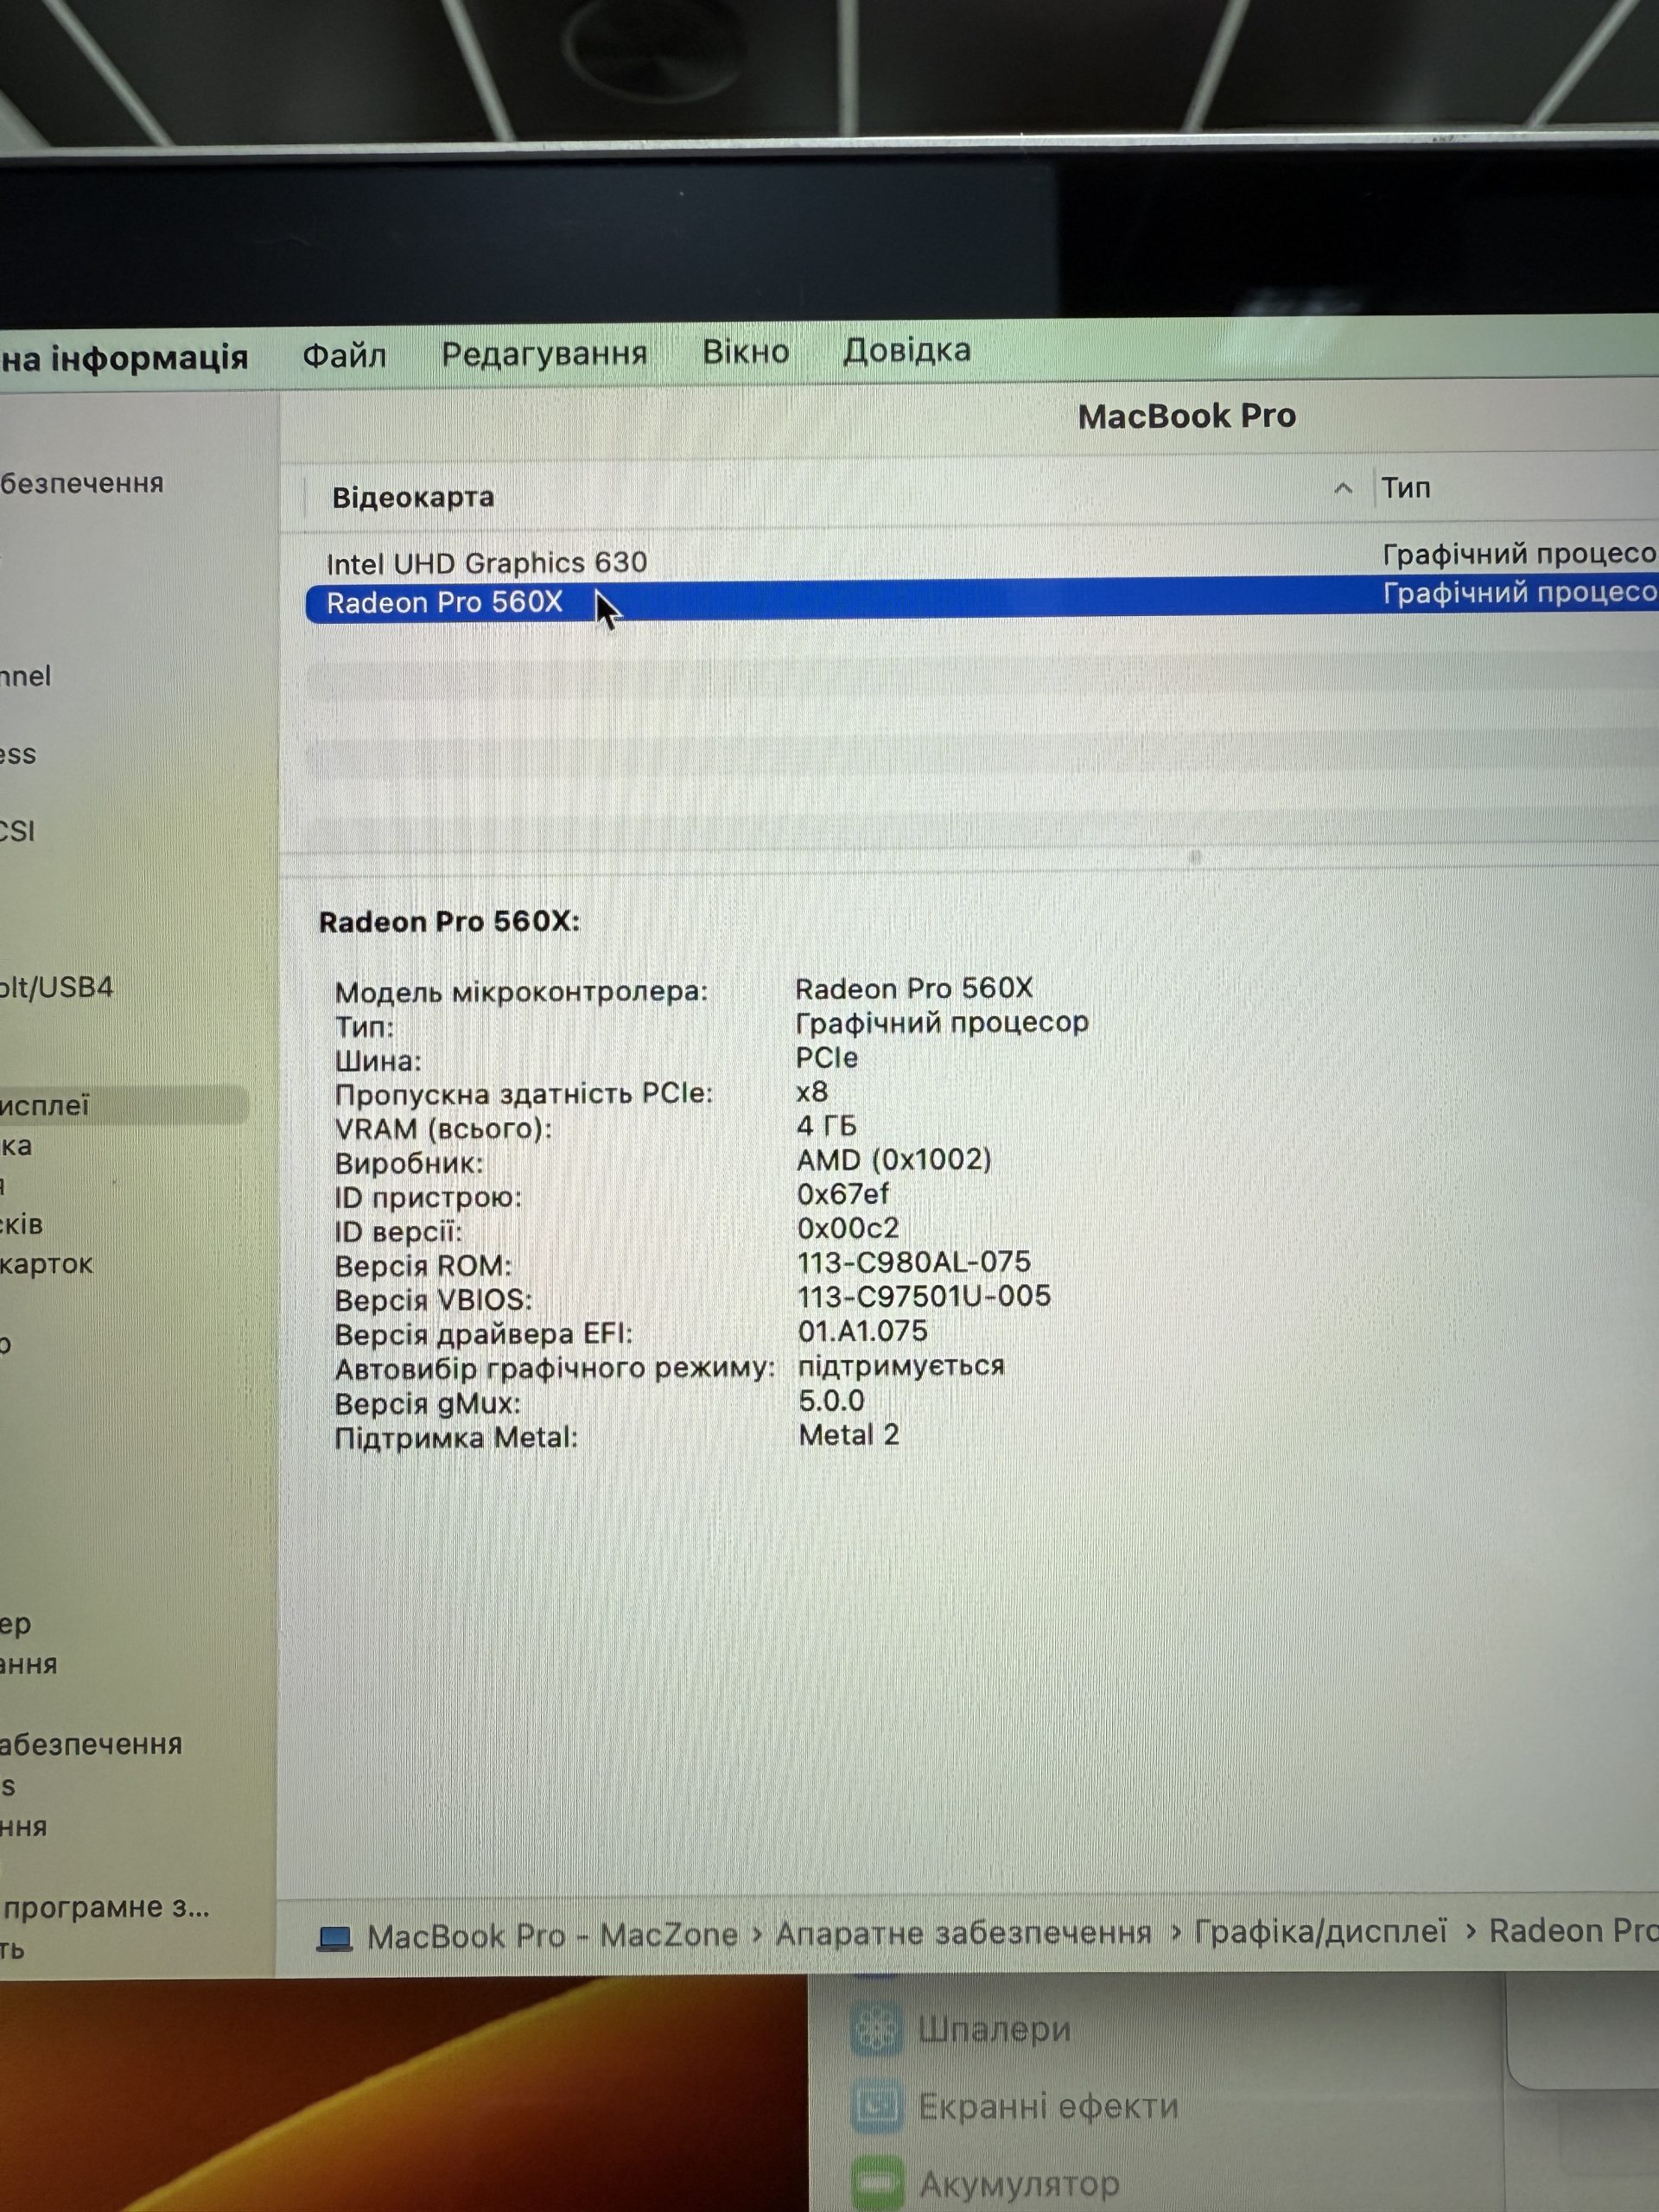The width and height of the screenshot is (1659, 2212).
Task: Select Intel UHD Graphics 630 row
Action: point(982,560)
